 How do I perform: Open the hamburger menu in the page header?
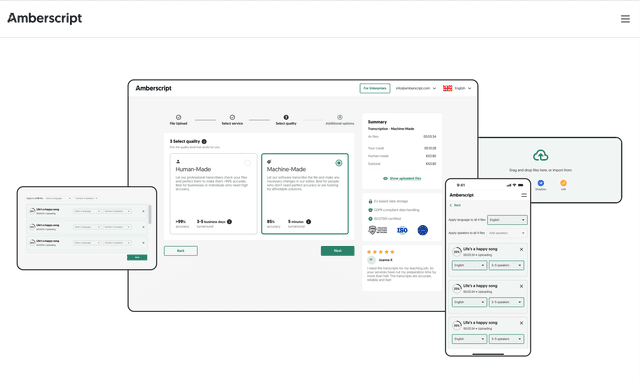[625, 19]
